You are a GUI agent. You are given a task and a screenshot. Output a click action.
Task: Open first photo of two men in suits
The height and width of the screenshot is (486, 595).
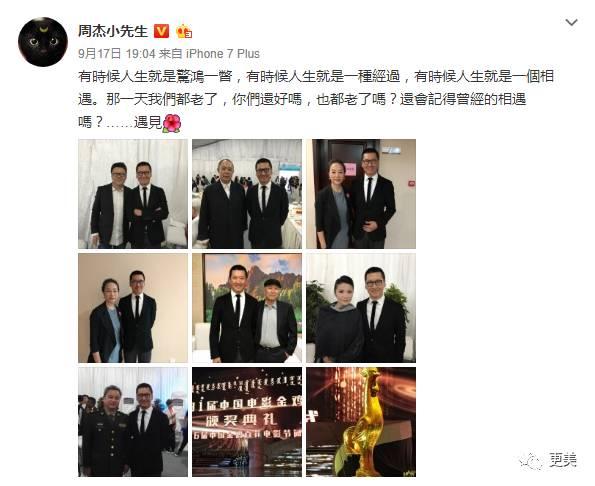(133, 194)
